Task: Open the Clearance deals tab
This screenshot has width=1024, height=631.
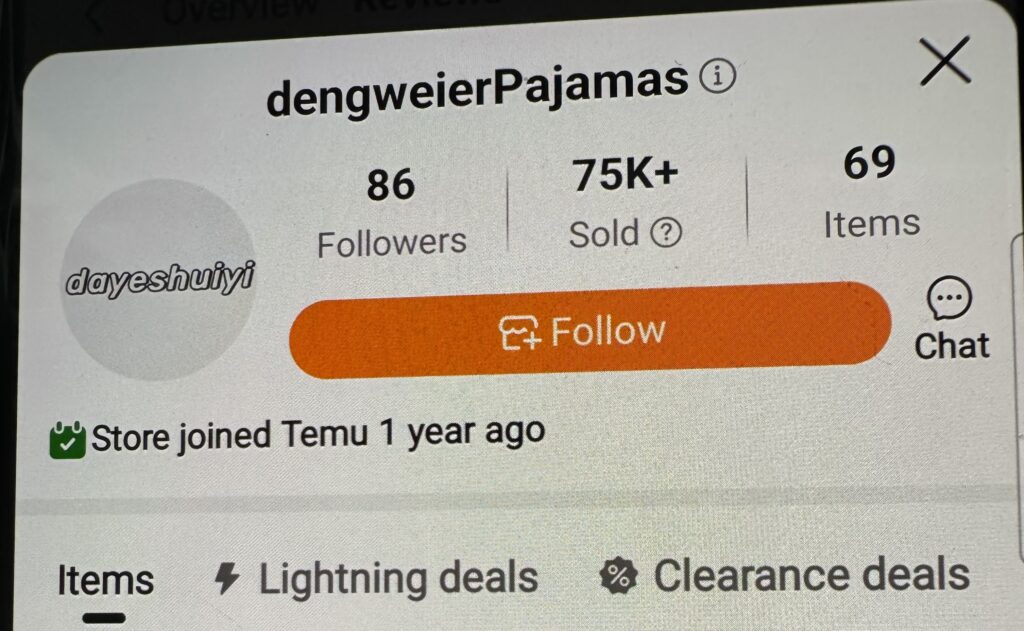Action: pos(784,575)
